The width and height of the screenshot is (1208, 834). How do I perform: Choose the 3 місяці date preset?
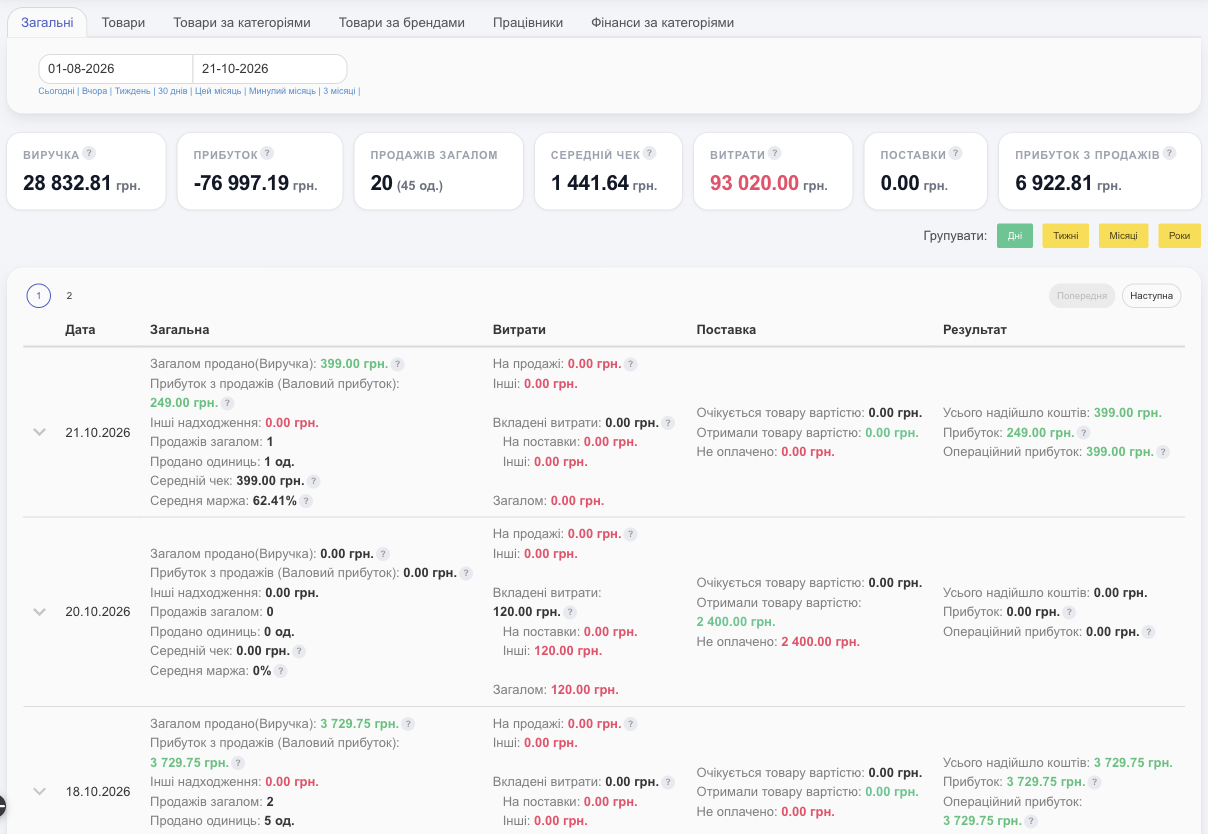tap(338, 91)
